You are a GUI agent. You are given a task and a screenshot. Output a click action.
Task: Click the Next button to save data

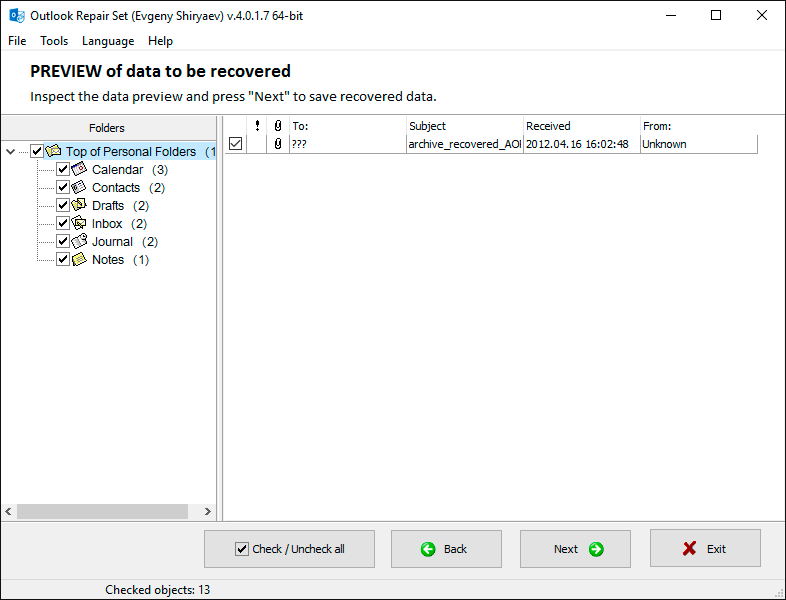click(575, 549)
